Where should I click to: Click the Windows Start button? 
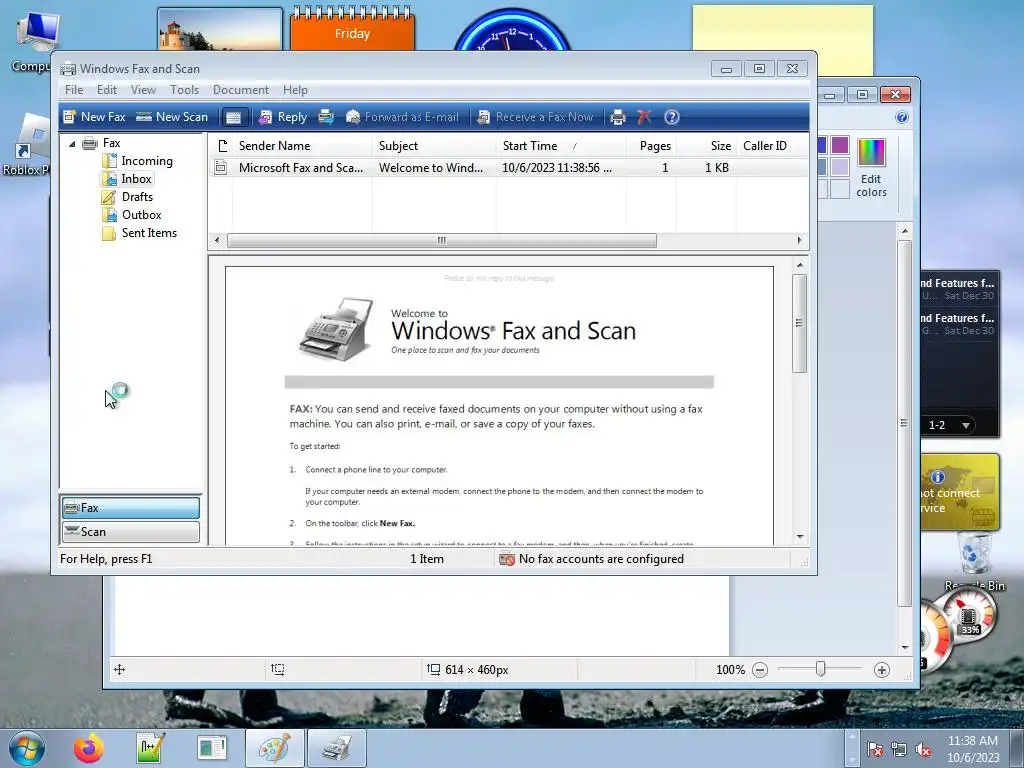tap(27, 748)
